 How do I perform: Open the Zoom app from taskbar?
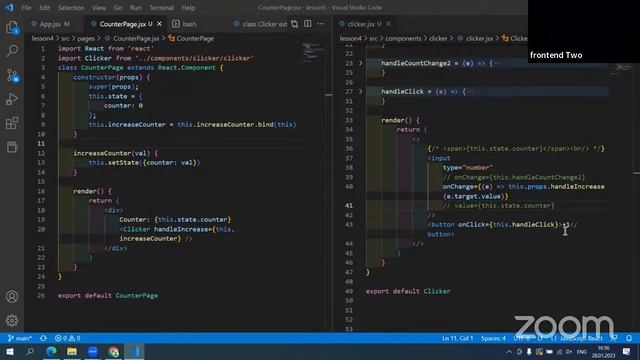pyautogui.click(x=93, y=351)
